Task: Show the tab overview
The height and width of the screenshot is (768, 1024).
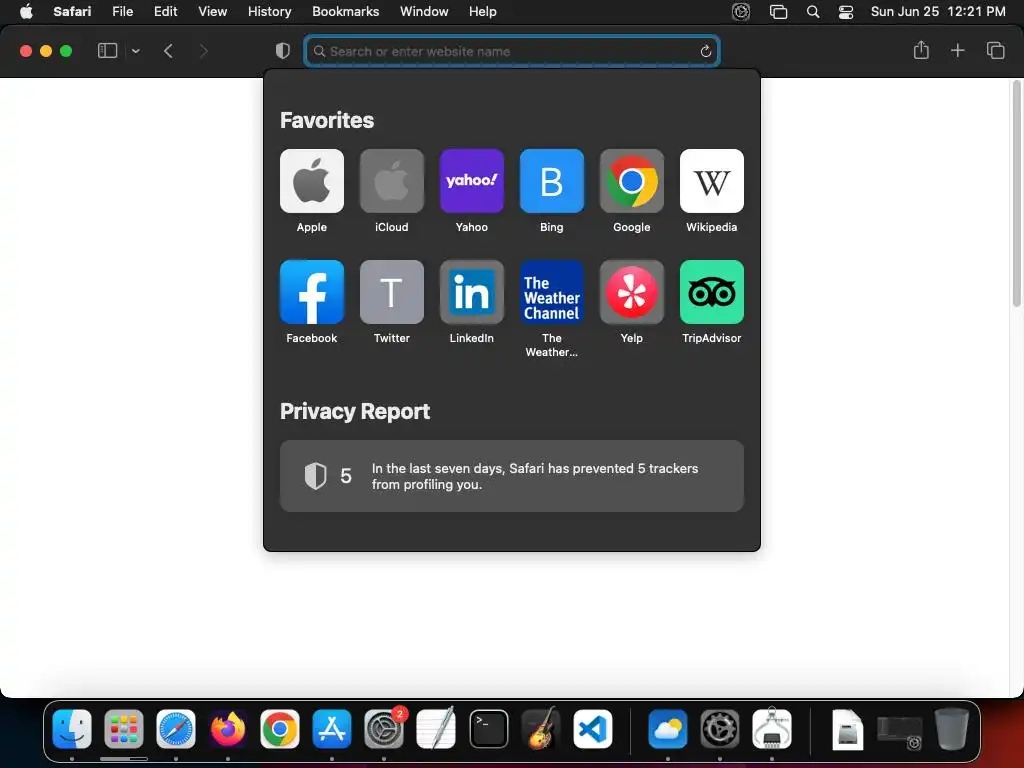Action: point(995,50)
